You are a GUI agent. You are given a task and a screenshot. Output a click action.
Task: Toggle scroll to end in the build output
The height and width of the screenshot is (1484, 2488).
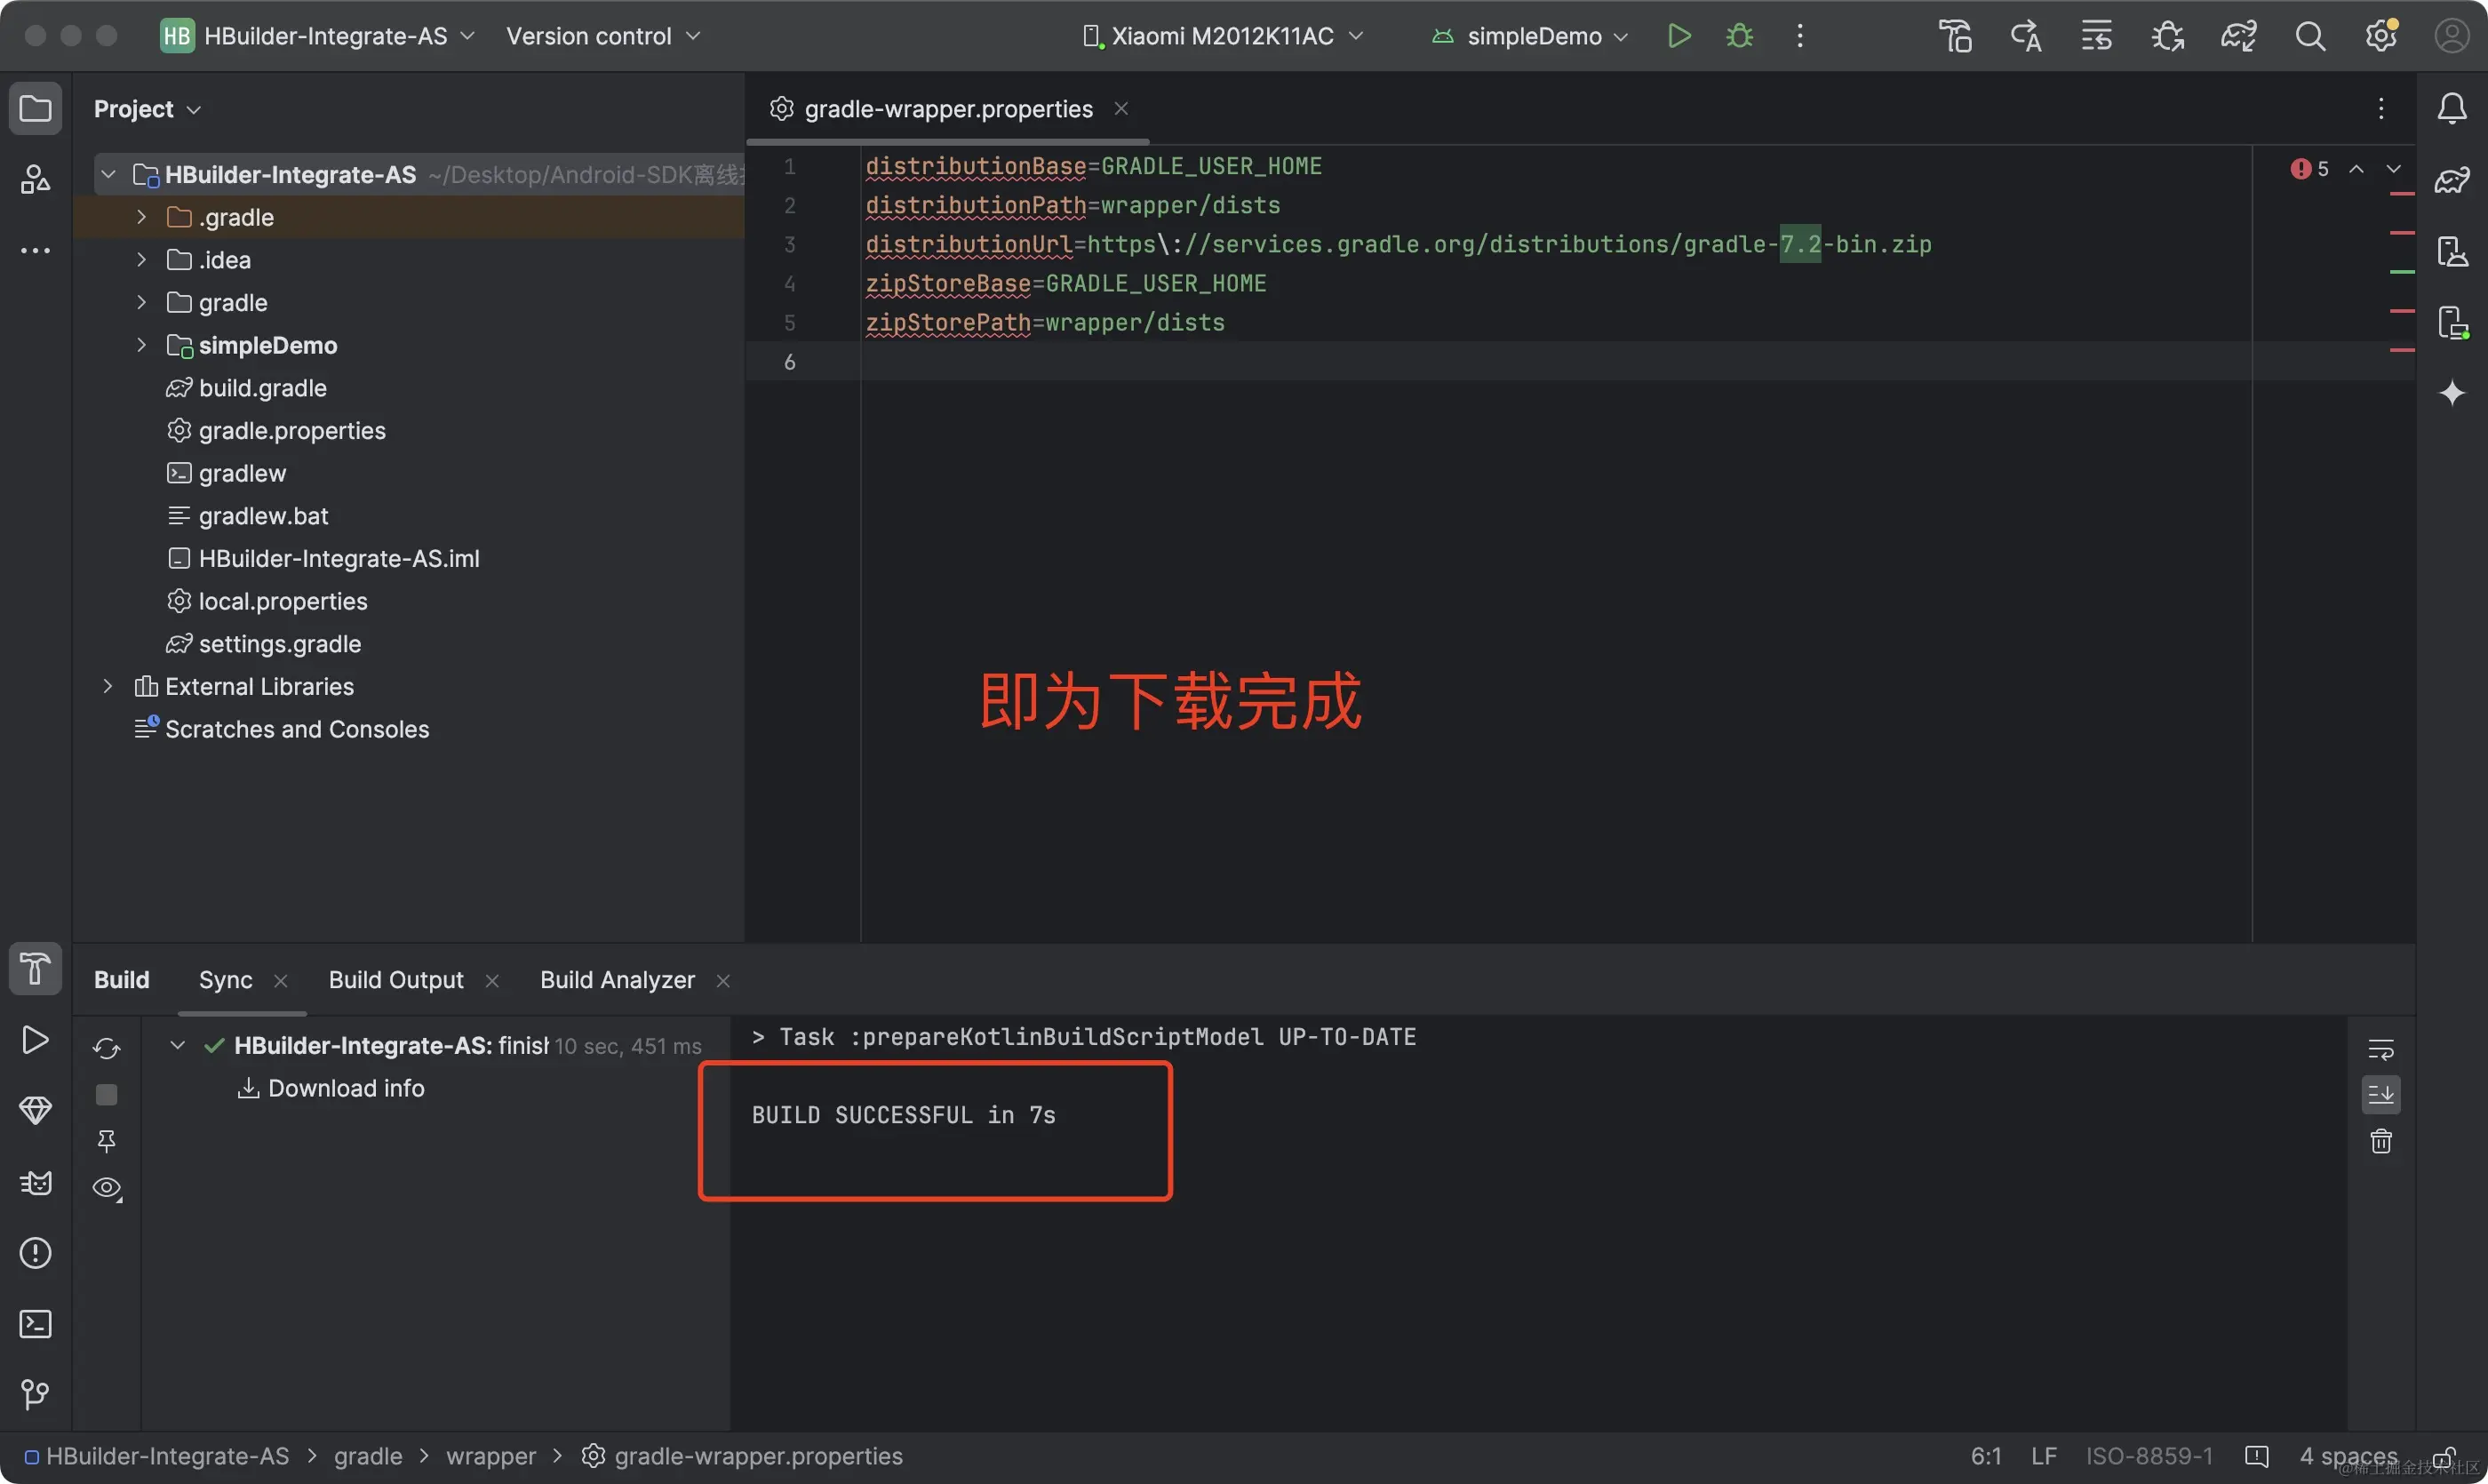tap(2381, 1095)
